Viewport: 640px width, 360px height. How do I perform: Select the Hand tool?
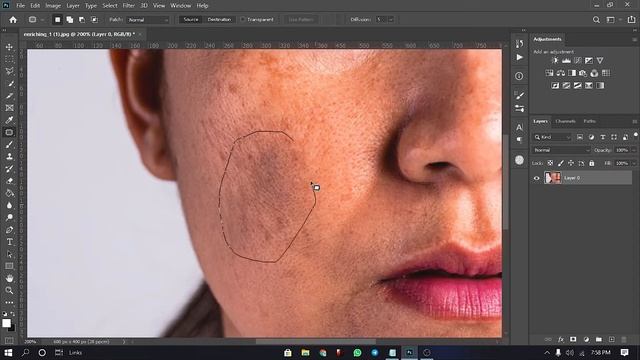pos(9,278)
